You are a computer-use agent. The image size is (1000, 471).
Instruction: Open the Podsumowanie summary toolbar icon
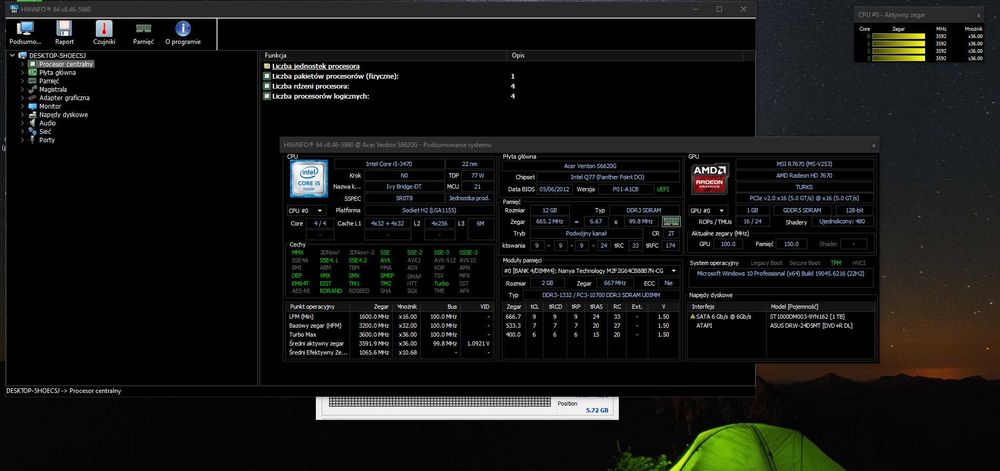pos(26,28)
